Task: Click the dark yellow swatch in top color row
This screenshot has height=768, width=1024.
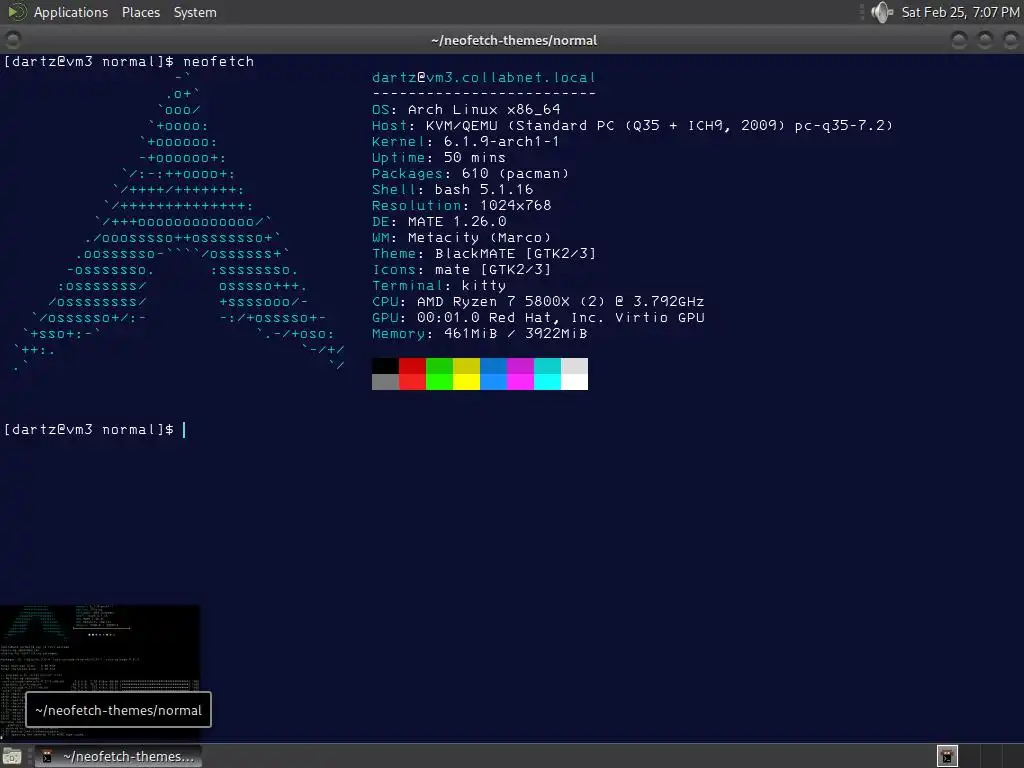Action: click(466, 366)
